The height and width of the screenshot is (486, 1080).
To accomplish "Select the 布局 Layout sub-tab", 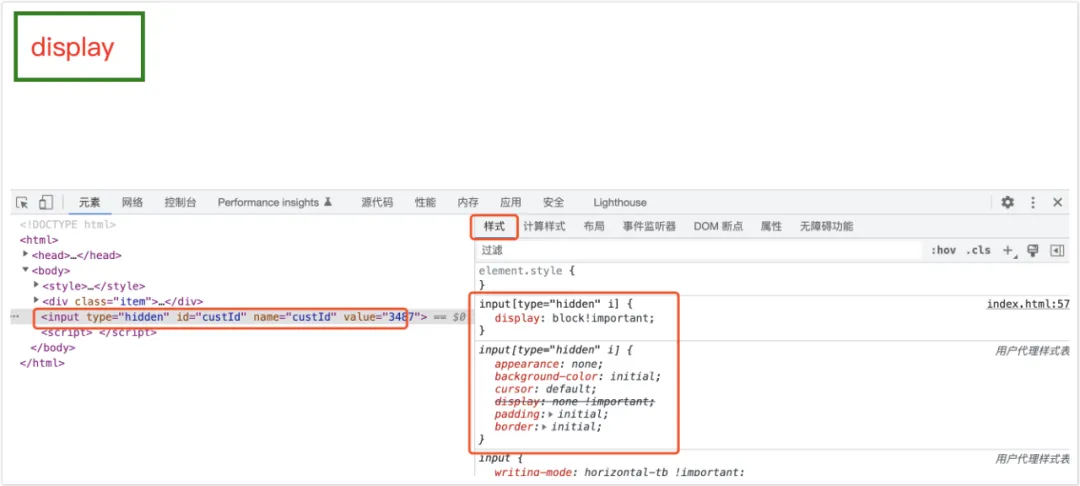I will pyautogui.click(x=594, y=226).
